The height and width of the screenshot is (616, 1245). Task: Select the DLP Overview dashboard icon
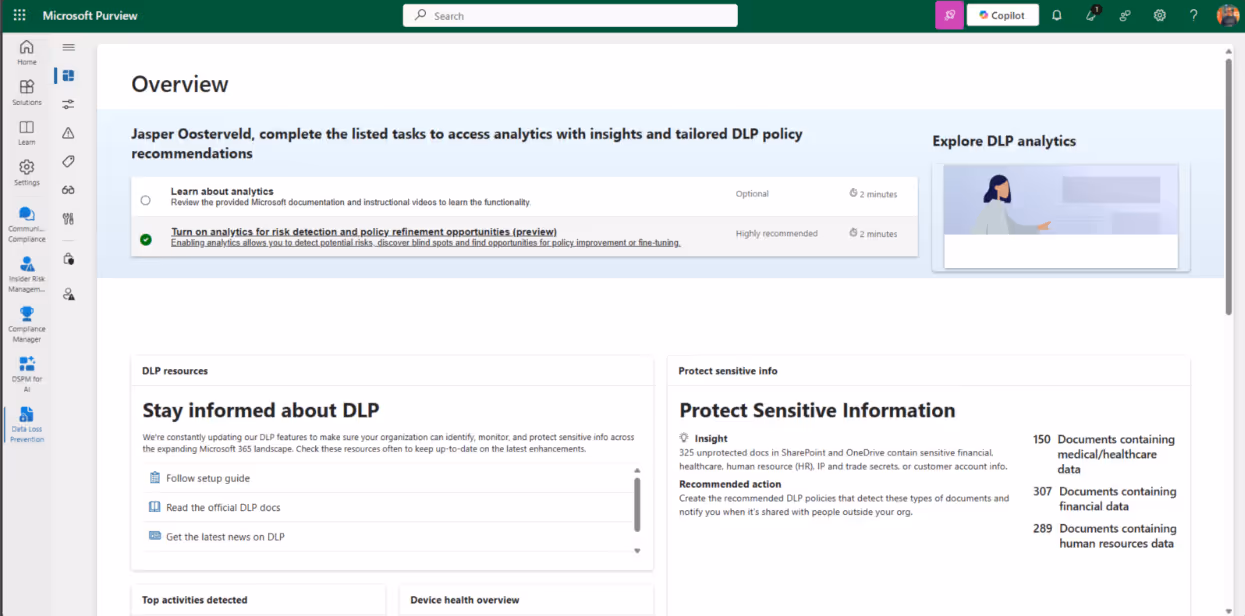click(68, 75)
